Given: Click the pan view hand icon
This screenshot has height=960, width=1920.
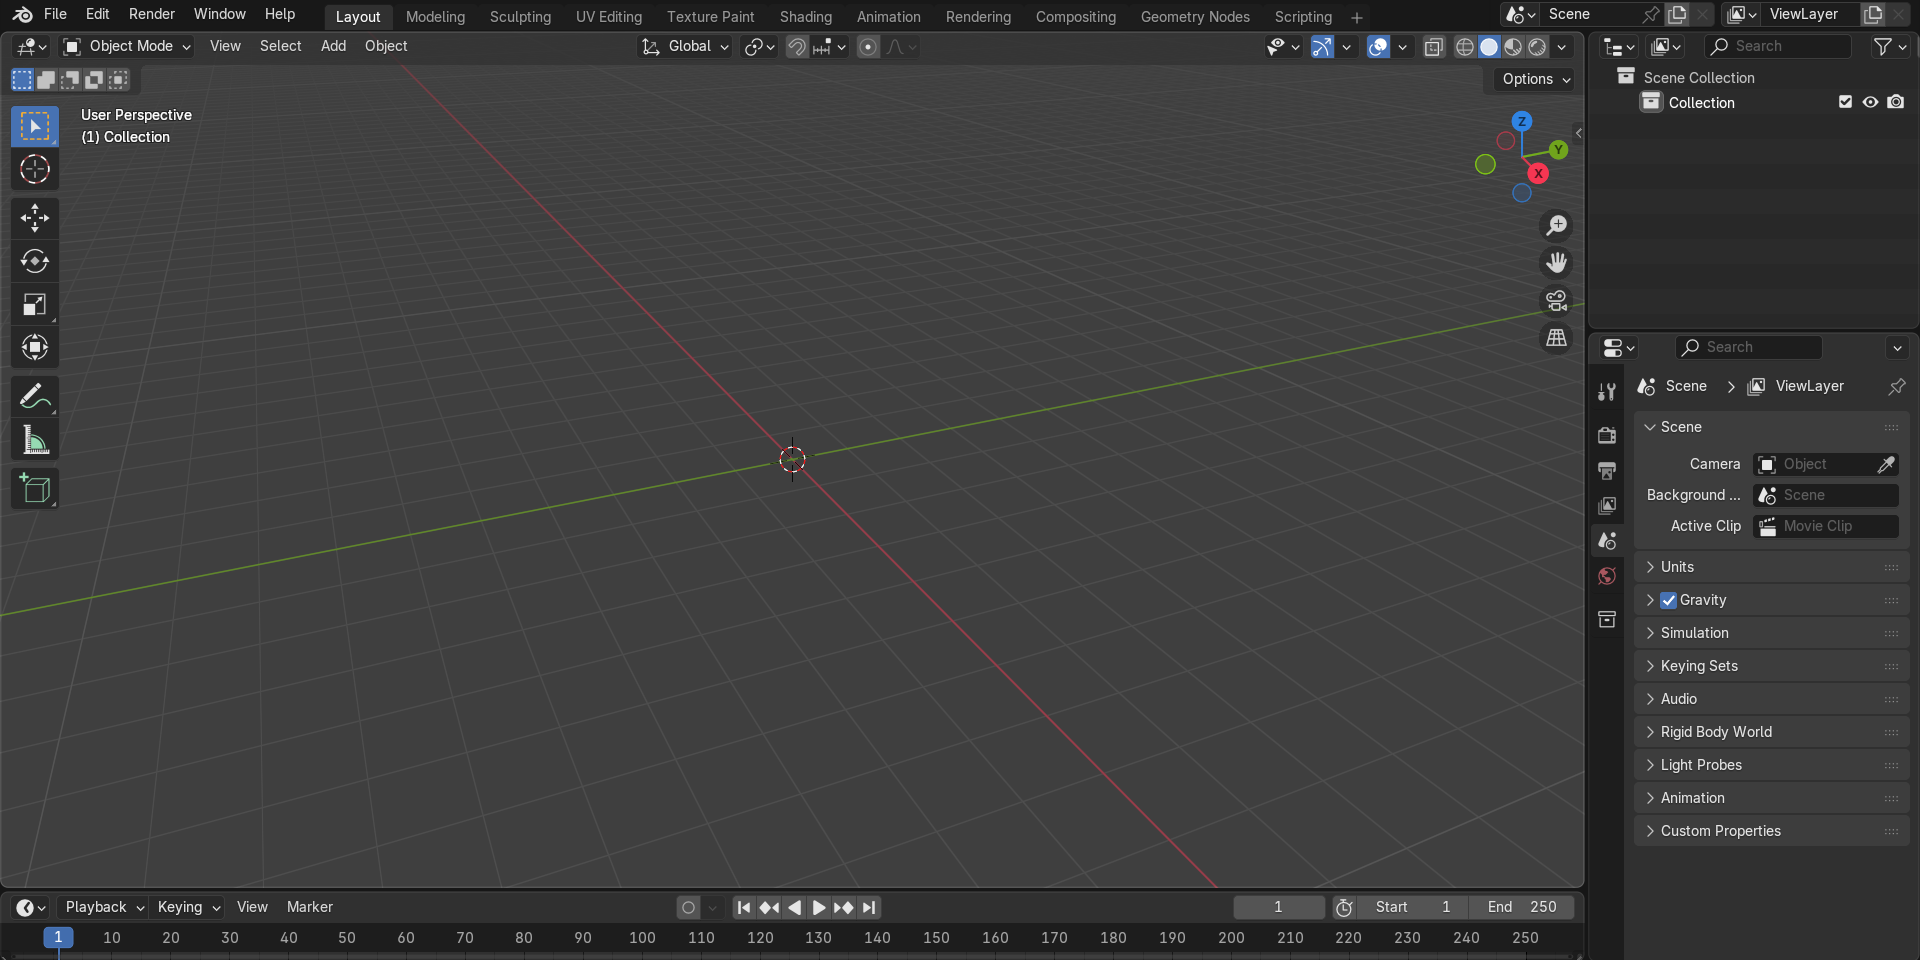Looking at the screenshot, I should (1557, 263).
